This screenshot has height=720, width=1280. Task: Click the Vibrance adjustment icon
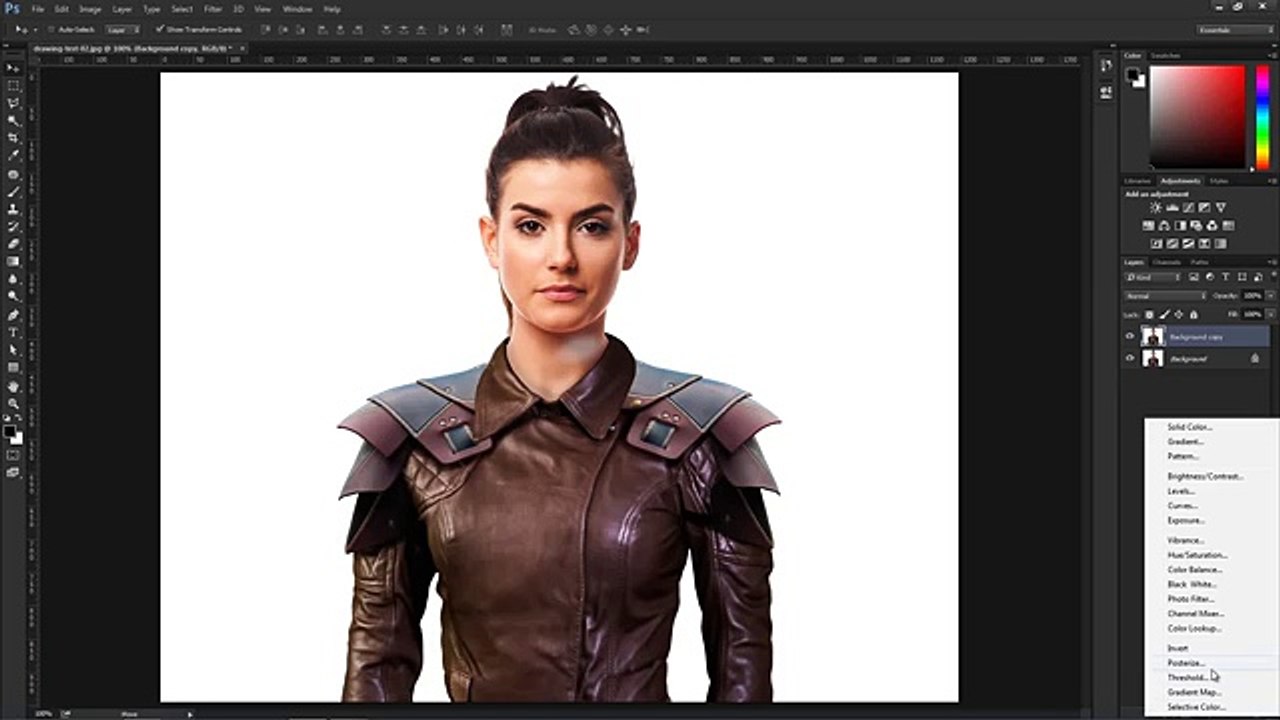coord(1221,208)
